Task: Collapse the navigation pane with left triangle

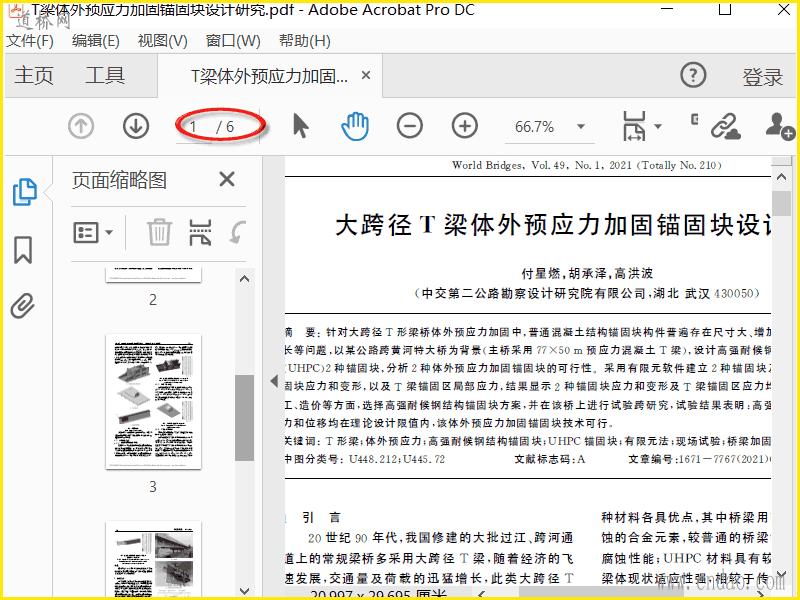Action: click(x=274, y=381)
